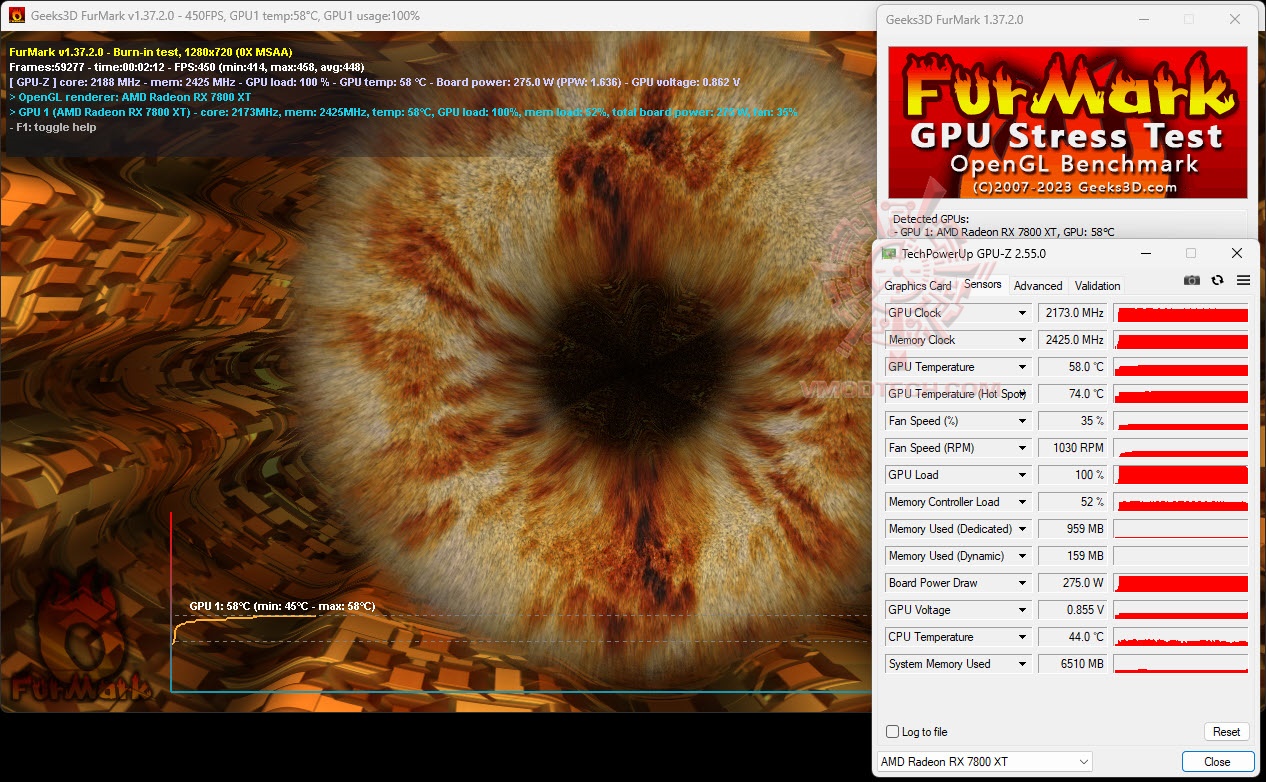Capture a screenshot using GPU-Z camera icon
The height and width of the screenshot is (782, 1266).
(1191, 281)
